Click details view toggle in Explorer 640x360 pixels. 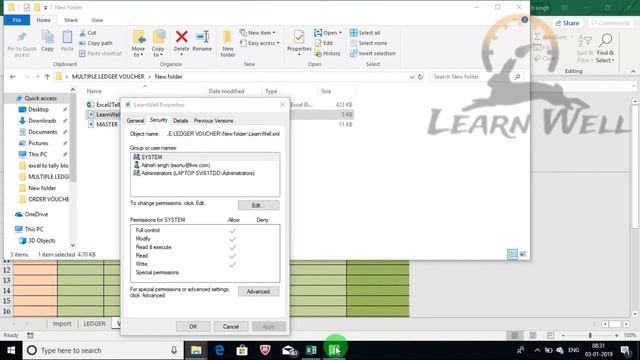click(512, 254)
